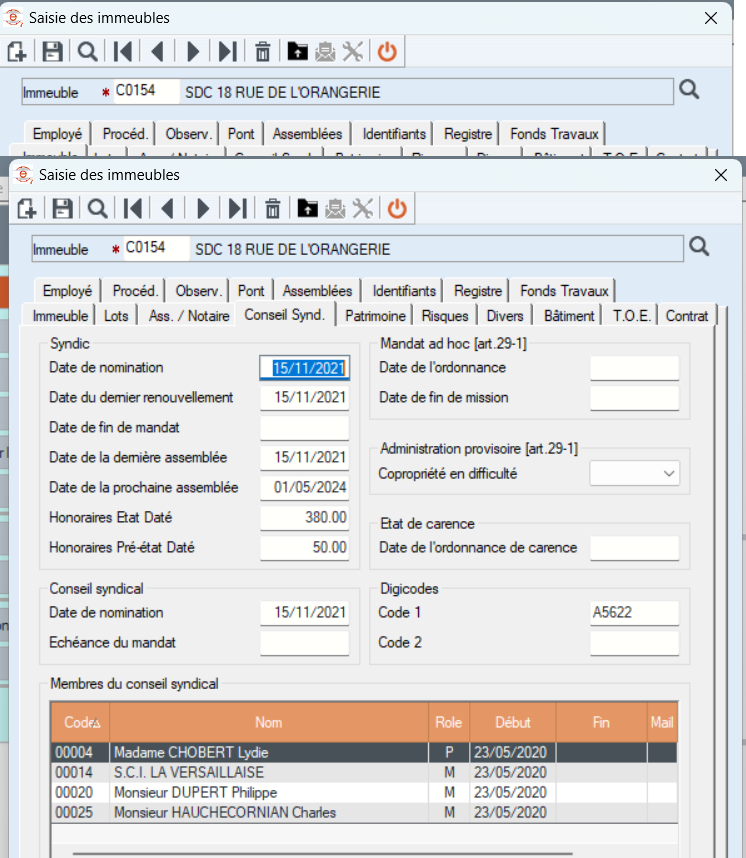The width and height of the screenshot is (746, 858).
Task: Click new record icon in back window toolbar
Action: pyautogui.click(x=17, y=52)
